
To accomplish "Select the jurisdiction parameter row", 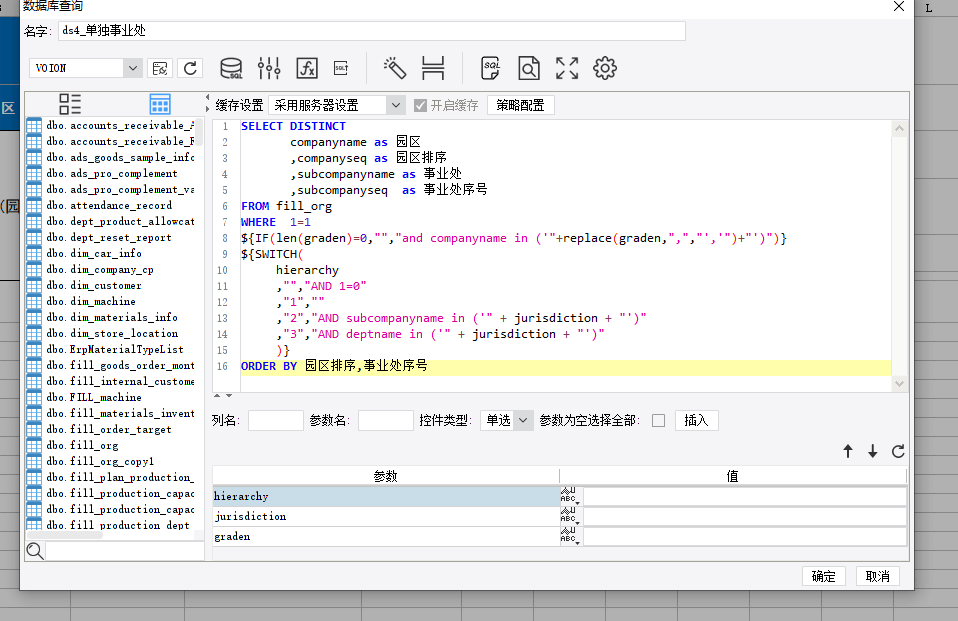I will (x=386, y=516).
